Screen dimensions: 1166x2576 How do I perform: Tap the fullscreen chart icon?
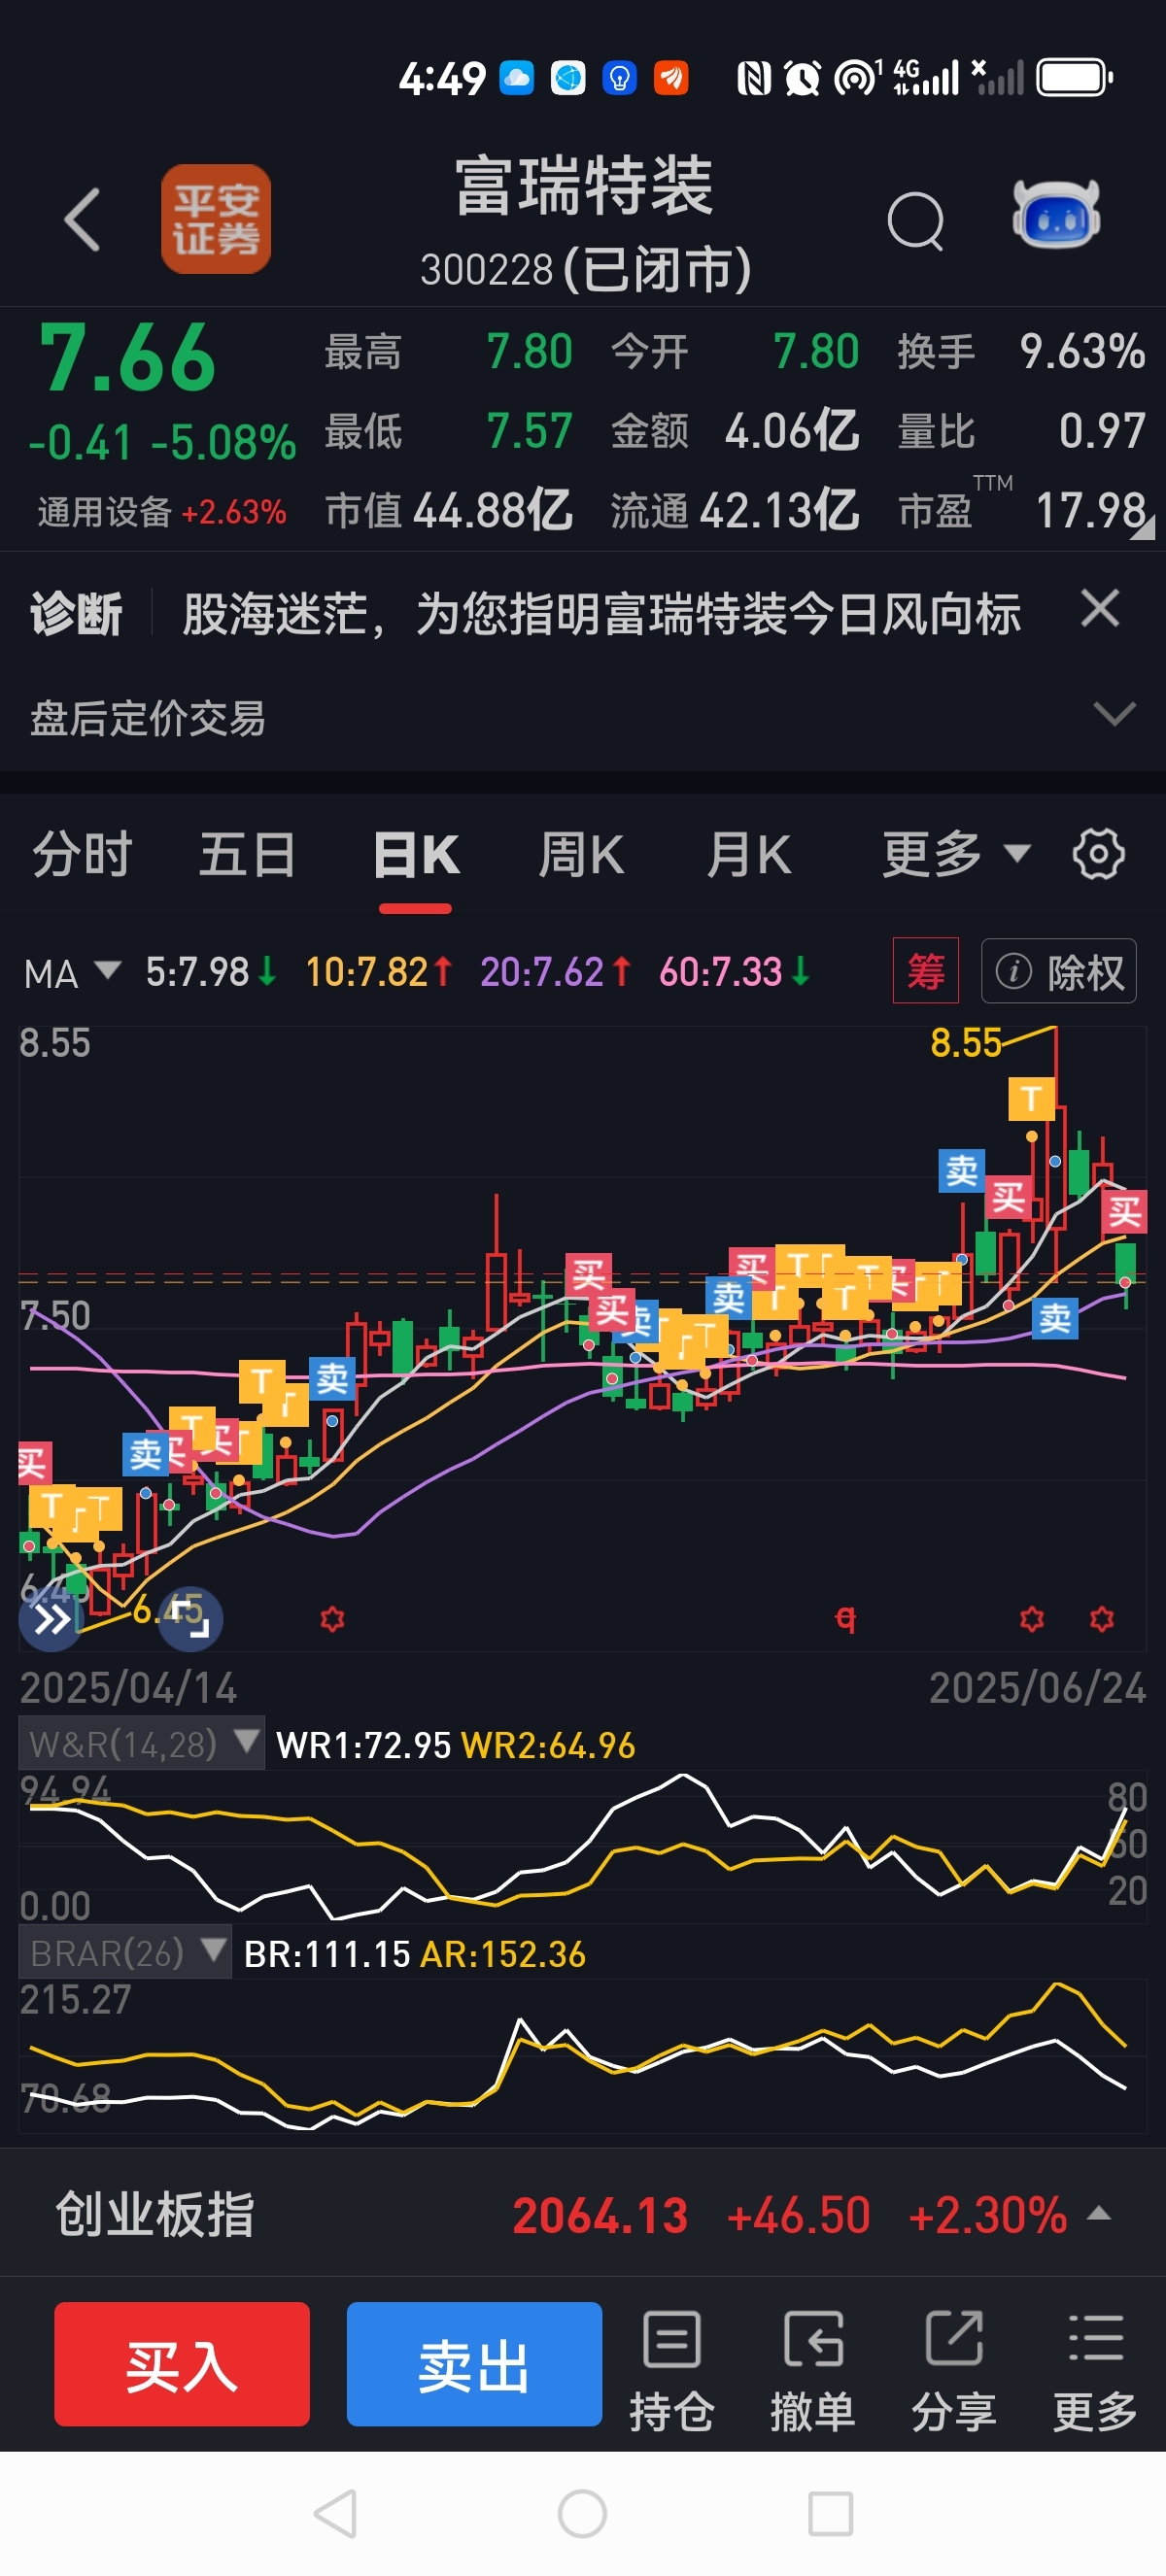pos(190,1619)
